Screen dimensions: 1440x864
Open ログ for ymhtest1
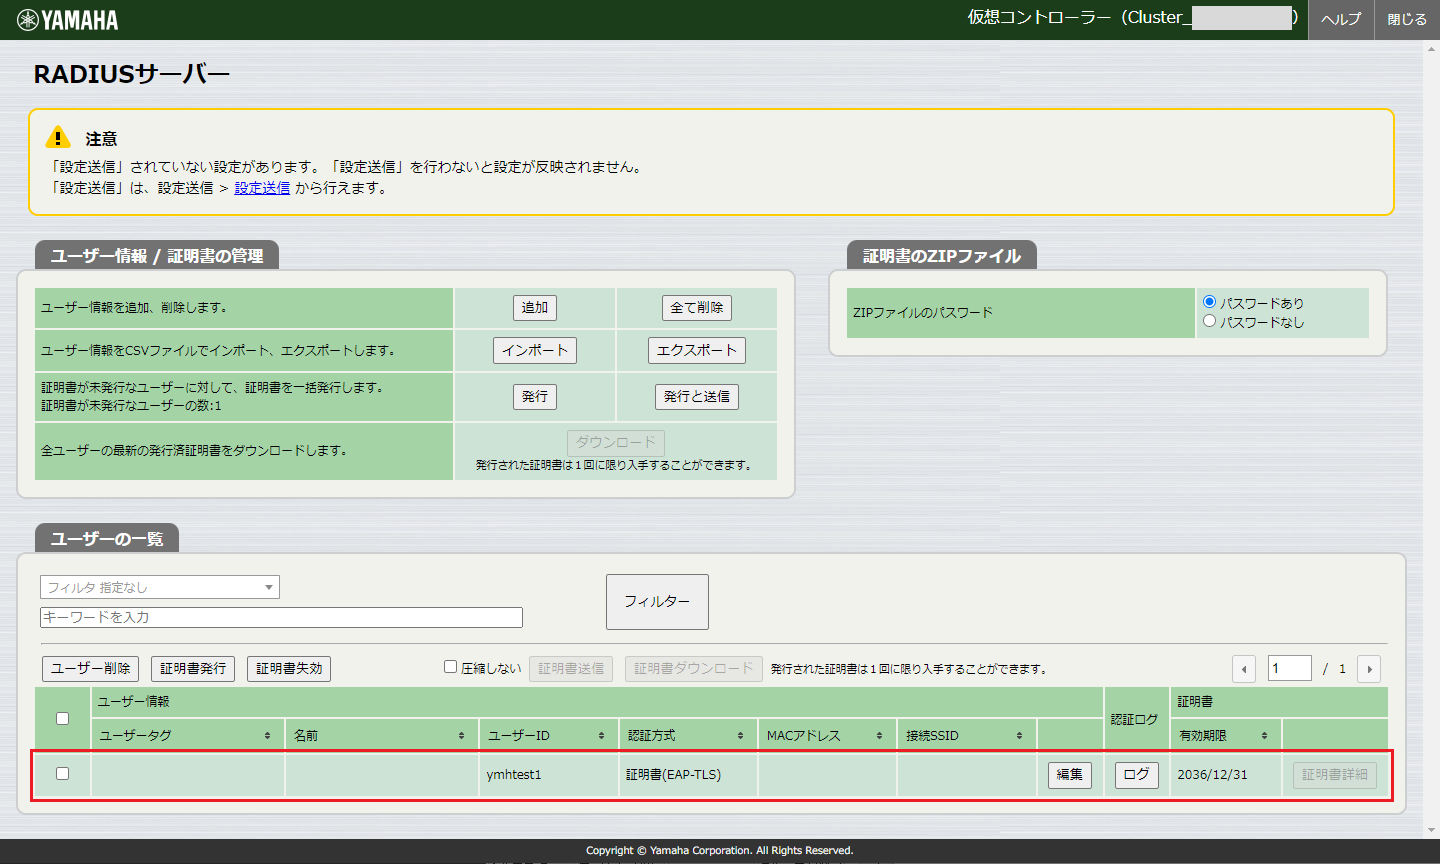(x=1137, y=775)
